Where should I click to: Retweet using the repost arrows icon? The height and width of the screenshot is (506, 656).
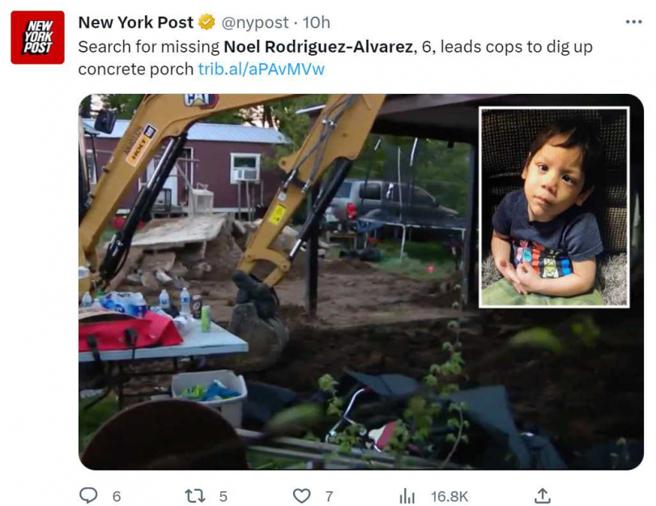[197, 495]
